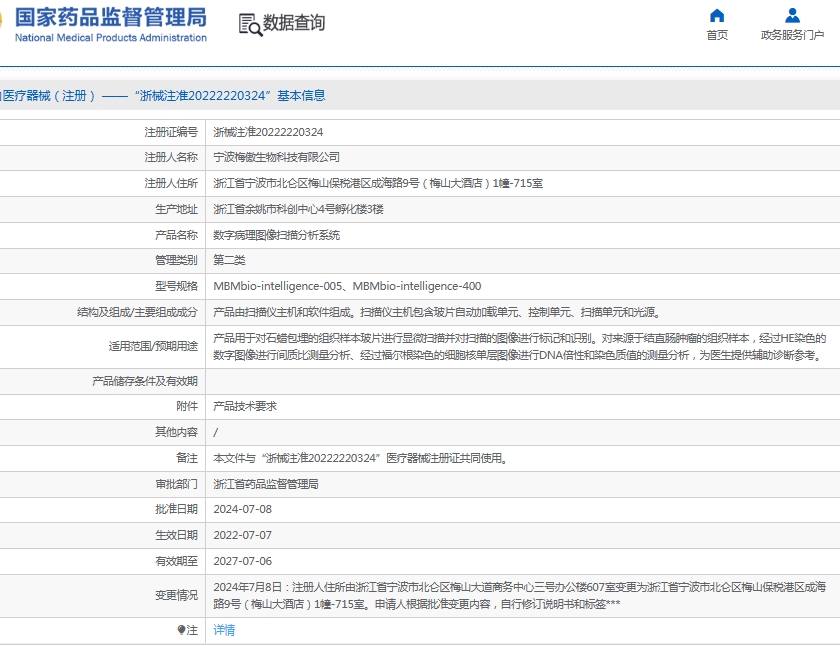
Task: Select the expiry date 2027-07-06
Action: point(243,561)
